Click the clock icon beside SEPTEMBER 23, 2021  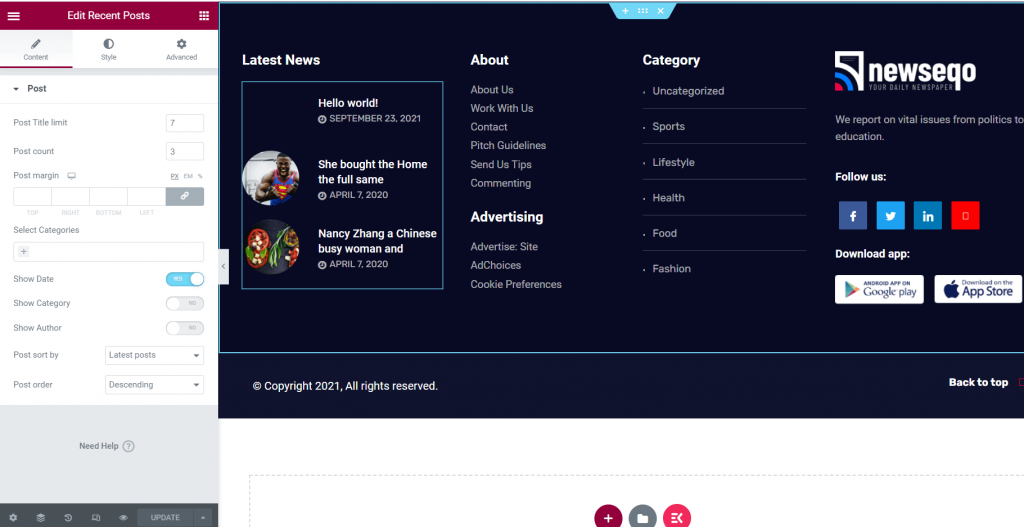(322, 119)
